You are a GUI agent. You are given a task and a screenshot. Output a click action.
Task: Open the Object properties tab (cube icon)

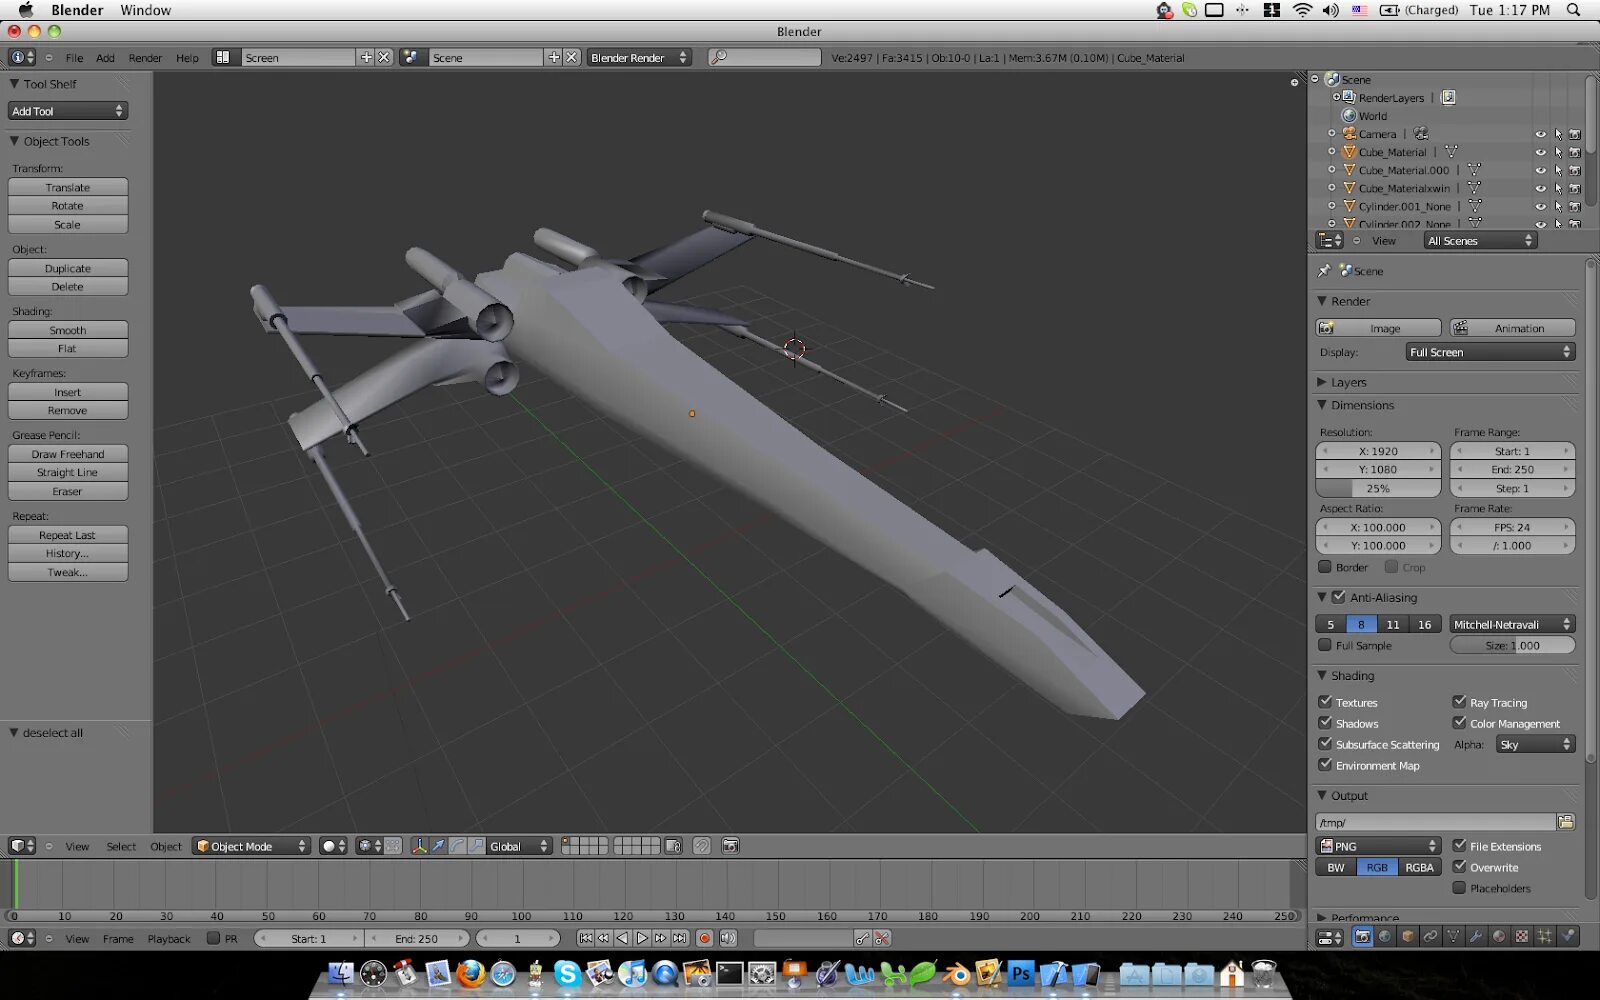point(1408,937)
